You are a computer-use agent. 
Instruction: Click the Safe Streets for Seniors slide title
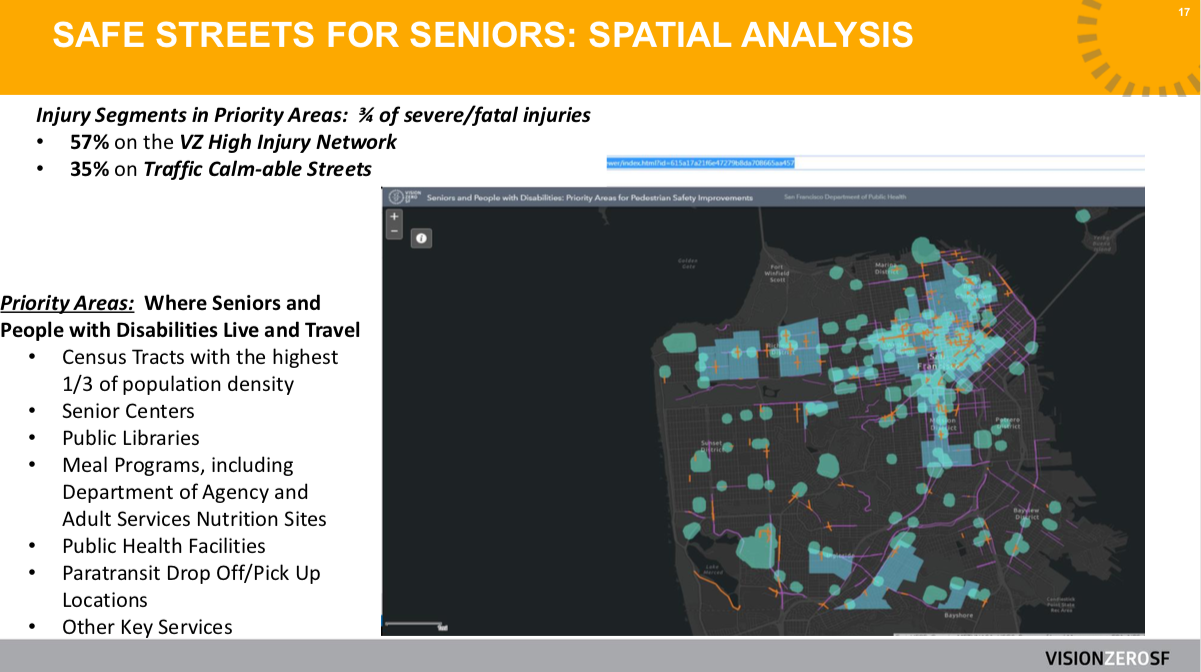click(482, 36)
